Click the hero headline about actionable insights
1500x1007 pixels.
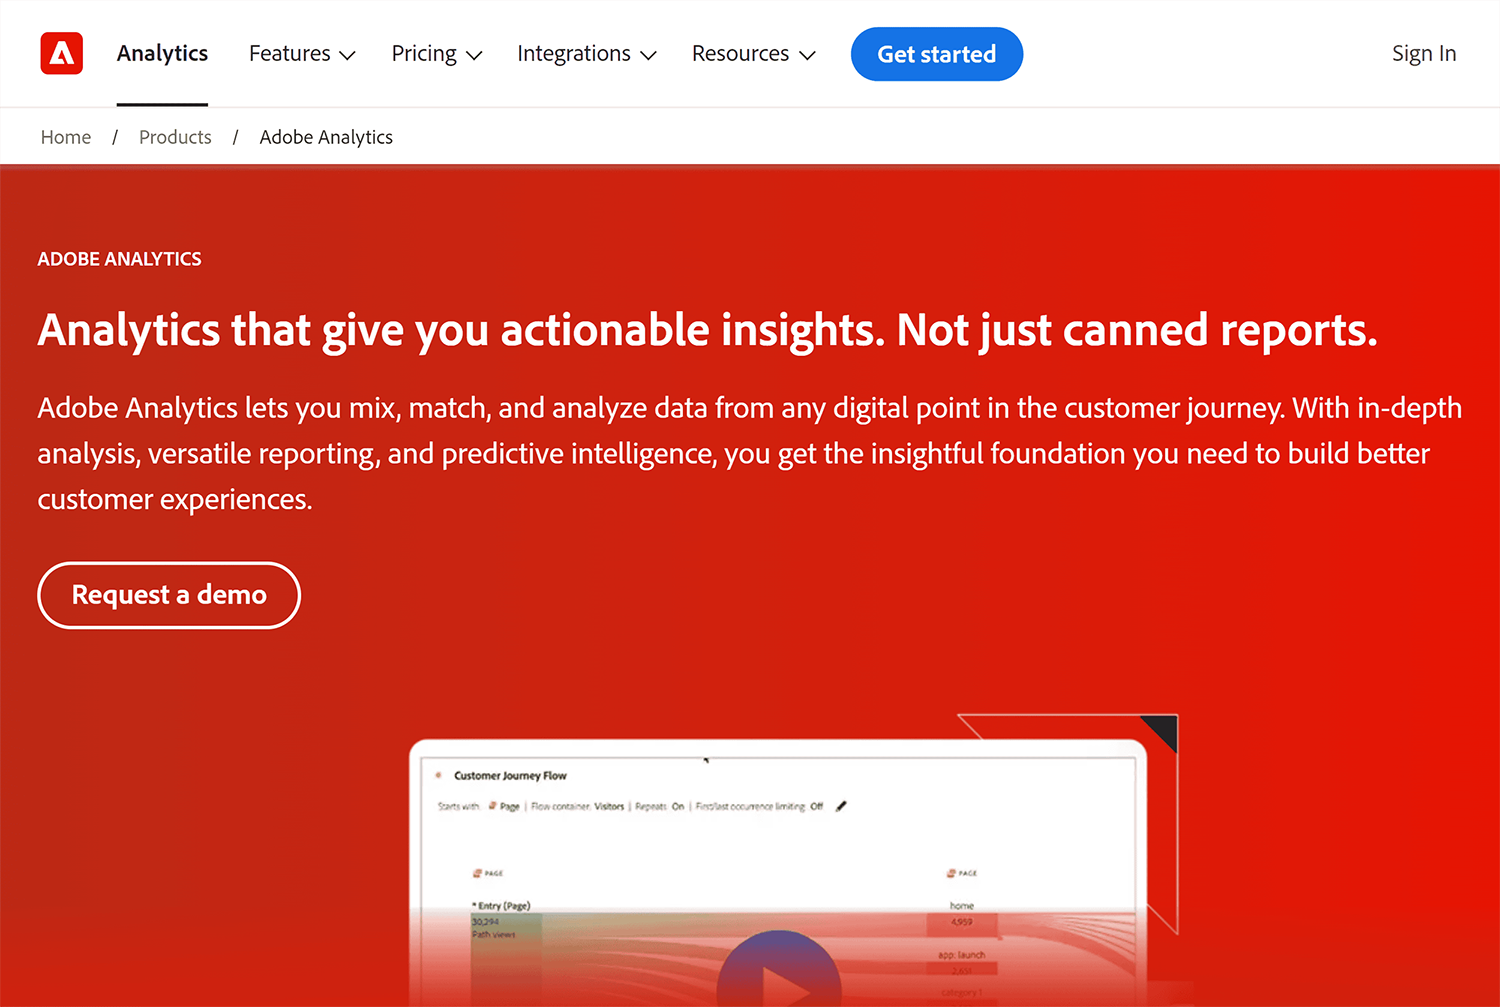coord(707,330)
